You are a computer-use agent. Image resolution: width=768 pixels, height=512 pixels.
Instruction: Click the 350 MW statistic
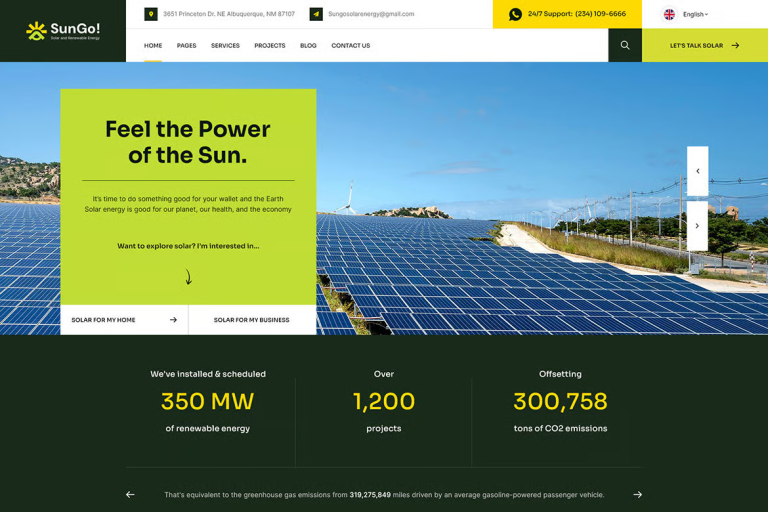[x=208, y=401]
